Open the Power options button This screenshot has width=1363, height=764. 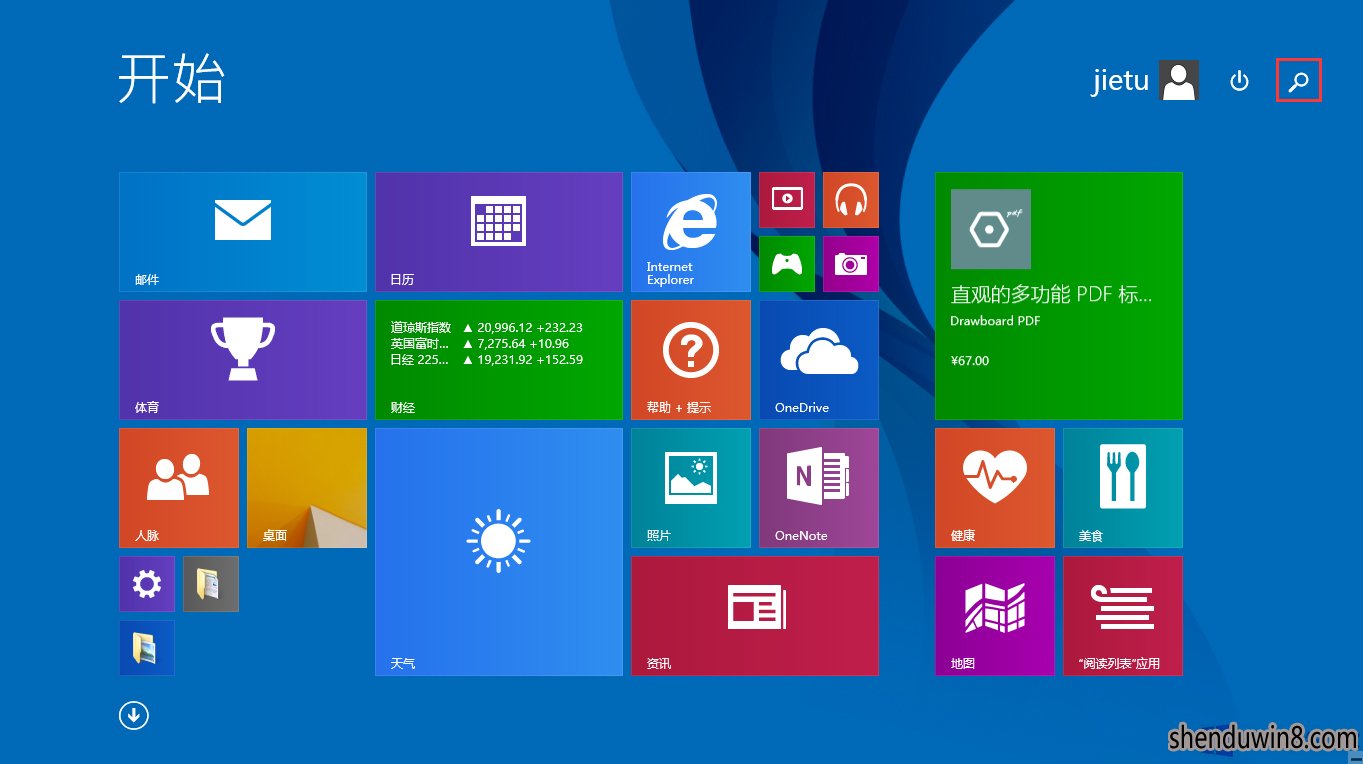pos(1239,81)
